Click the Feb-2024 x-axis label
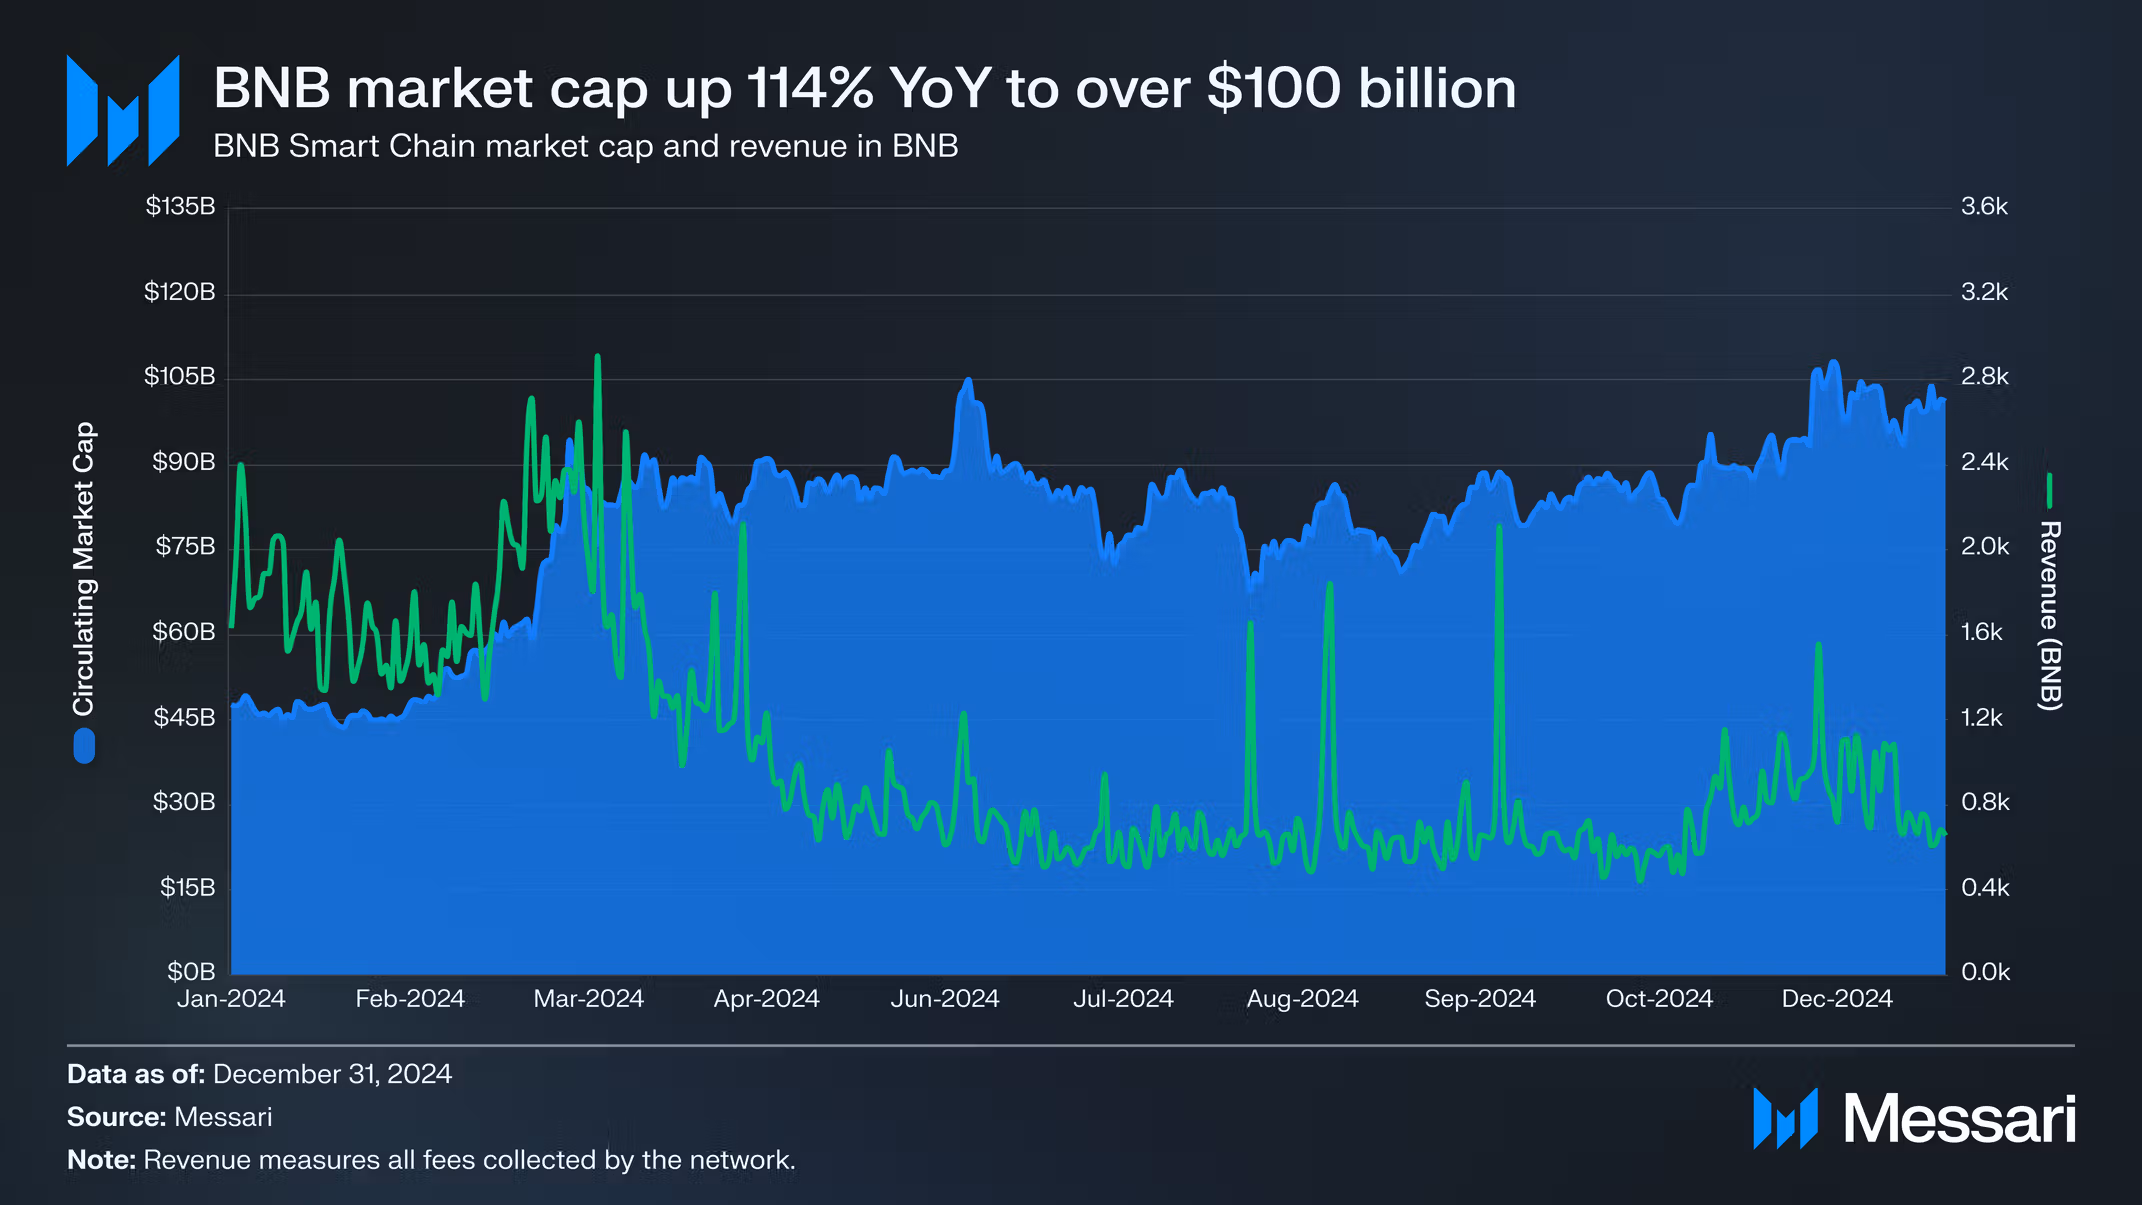Image resolution: width=2142 pixels, height=1205 pixels. [410, 999]
